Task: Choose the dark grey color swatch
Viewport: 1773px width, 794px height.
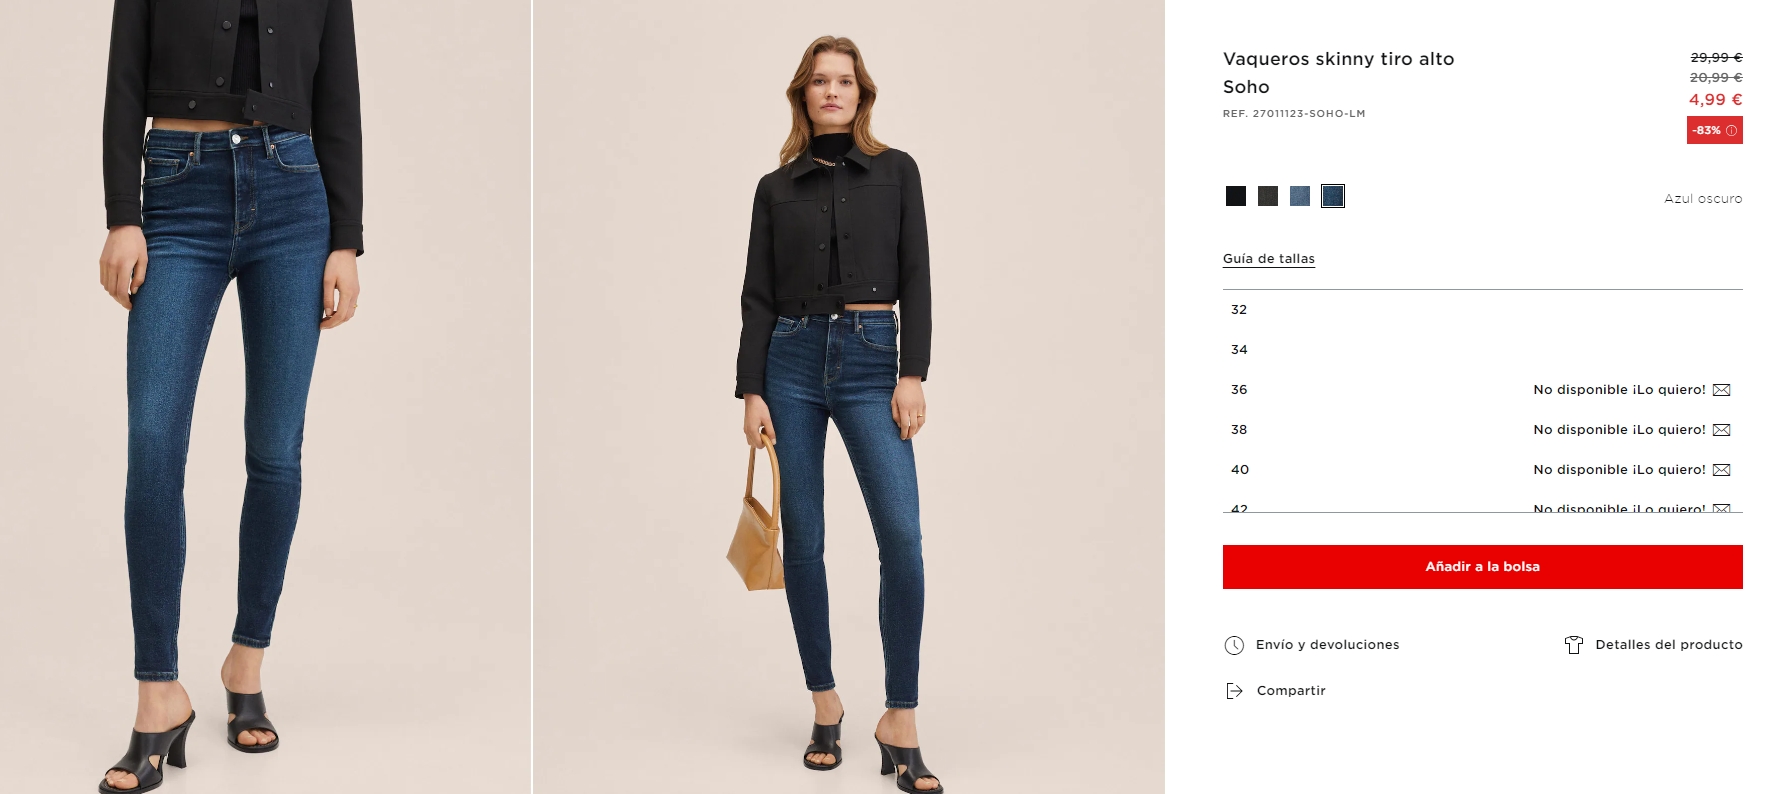Action: [x=1268, y=196]
